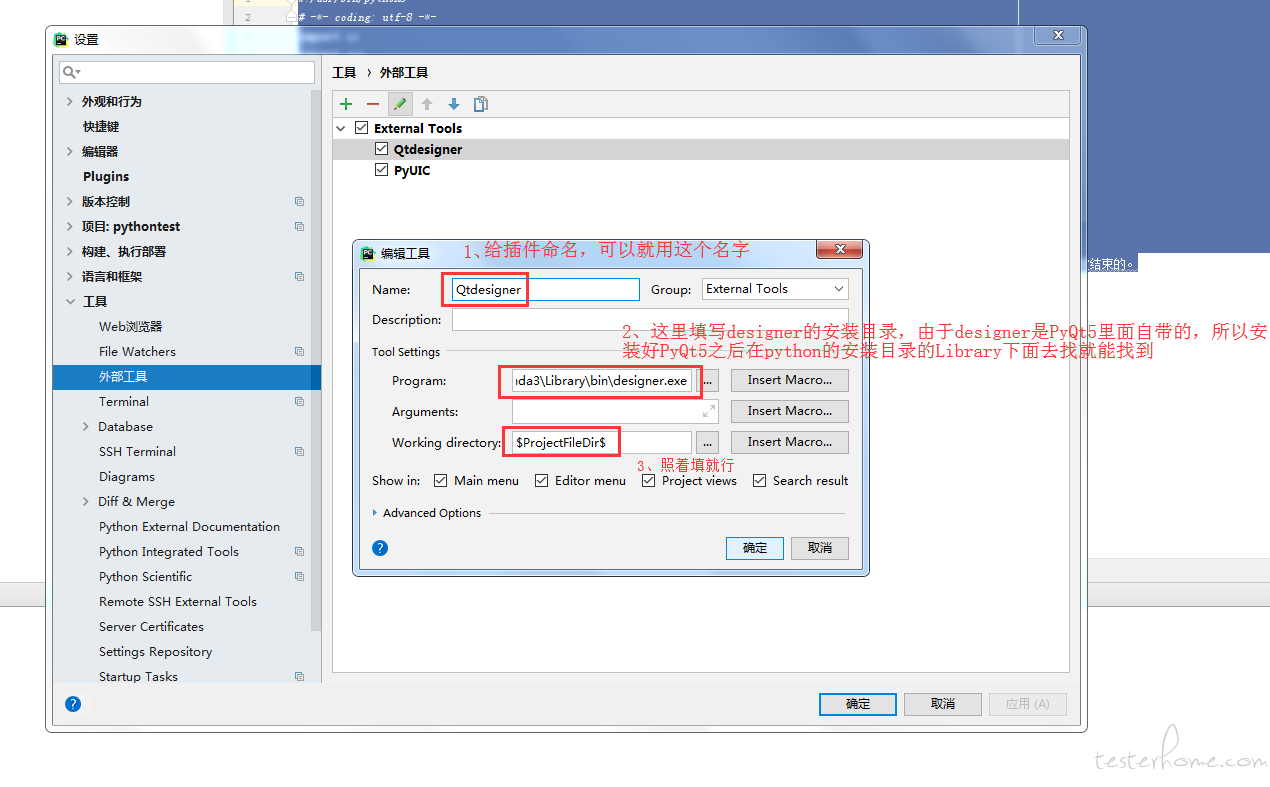Viewport: 1270px width, 787px height.
Task: Toggle the PyUIC tool checkbox
Action: click(x=381, y=170)
